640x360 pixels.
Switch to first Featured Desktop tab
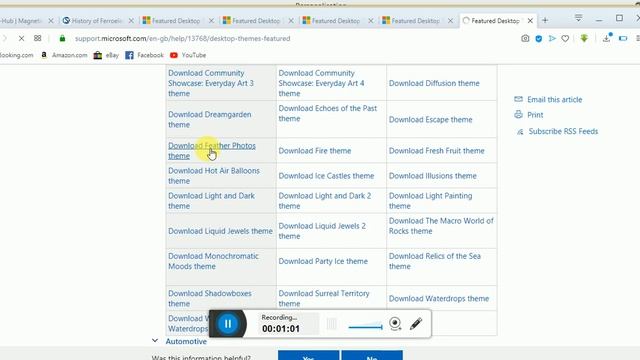176,20
